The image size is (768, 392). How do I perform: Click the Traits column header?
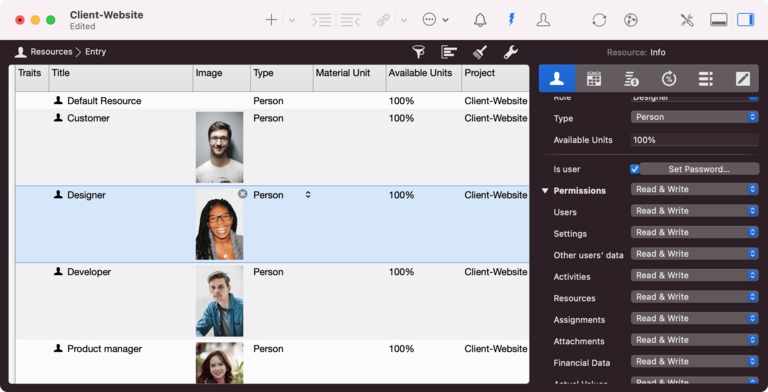32,78
